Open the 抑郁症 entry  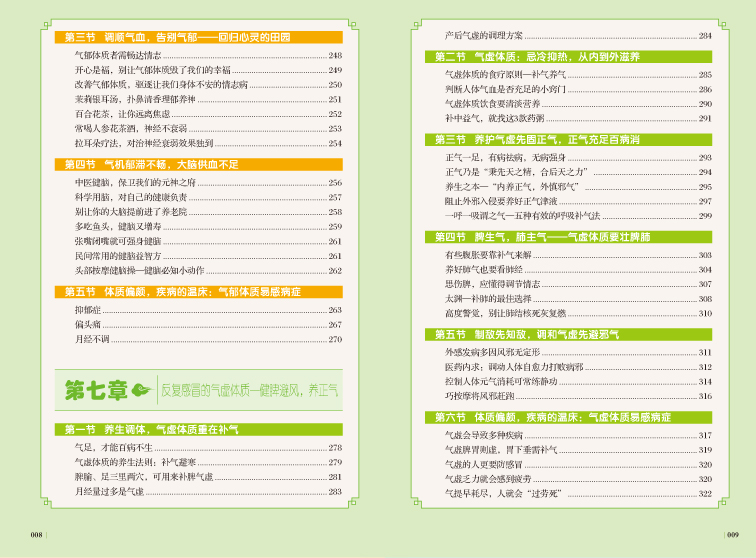88,310
